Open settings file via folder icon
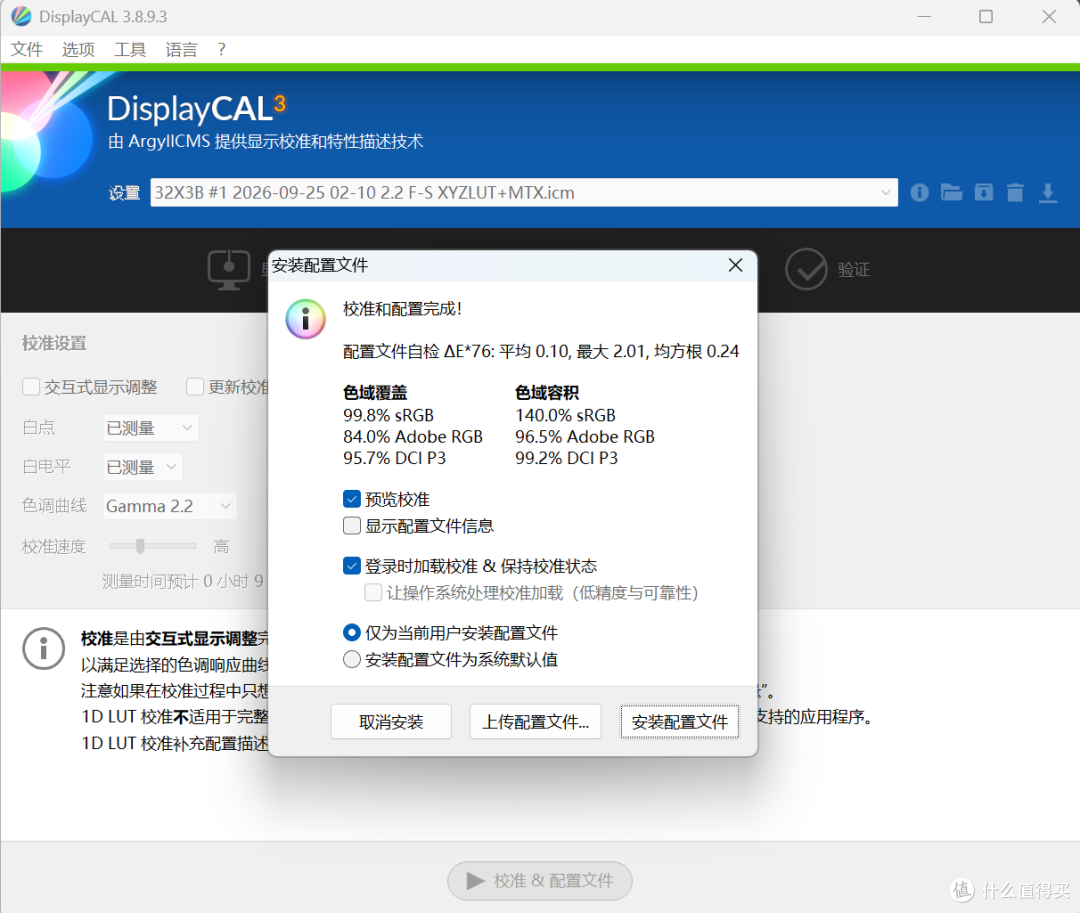The image size is (1080, 913). (x=951, y=192)
